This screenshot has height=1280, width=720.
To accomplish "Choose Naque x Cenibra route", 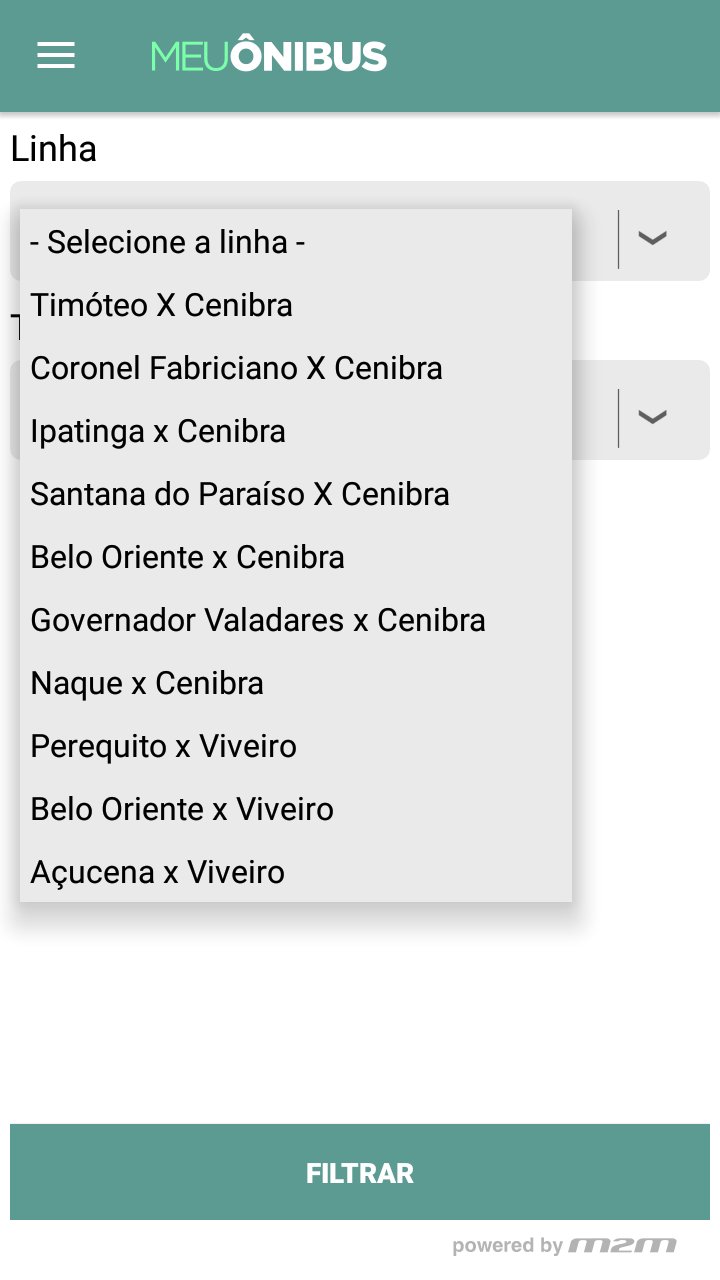I will pyautogui.click(x=147, y=683).
